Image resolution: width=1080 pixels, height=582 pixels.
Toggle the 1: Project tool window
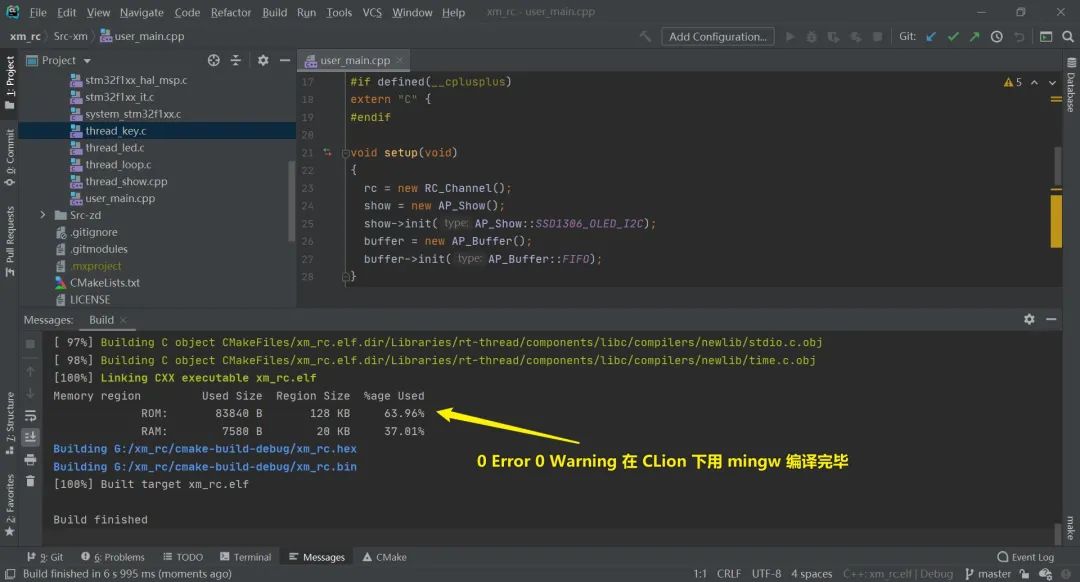[x=10, y=83]
